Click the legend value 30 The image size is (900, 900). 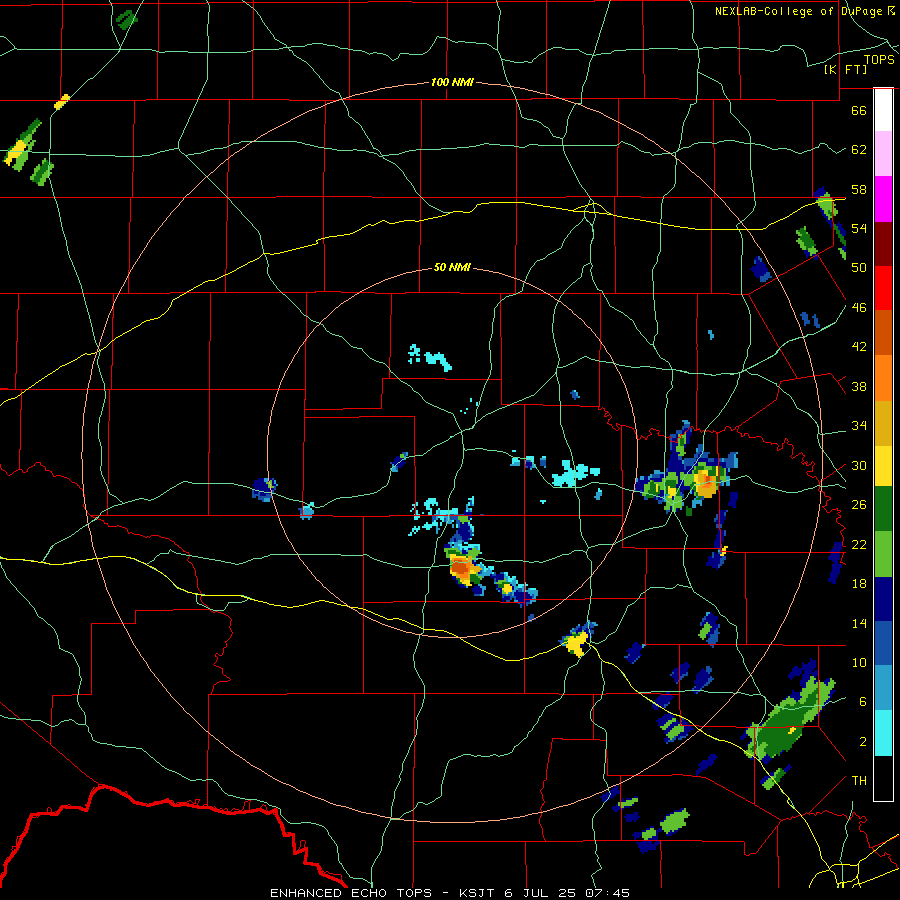coord(859,465)
